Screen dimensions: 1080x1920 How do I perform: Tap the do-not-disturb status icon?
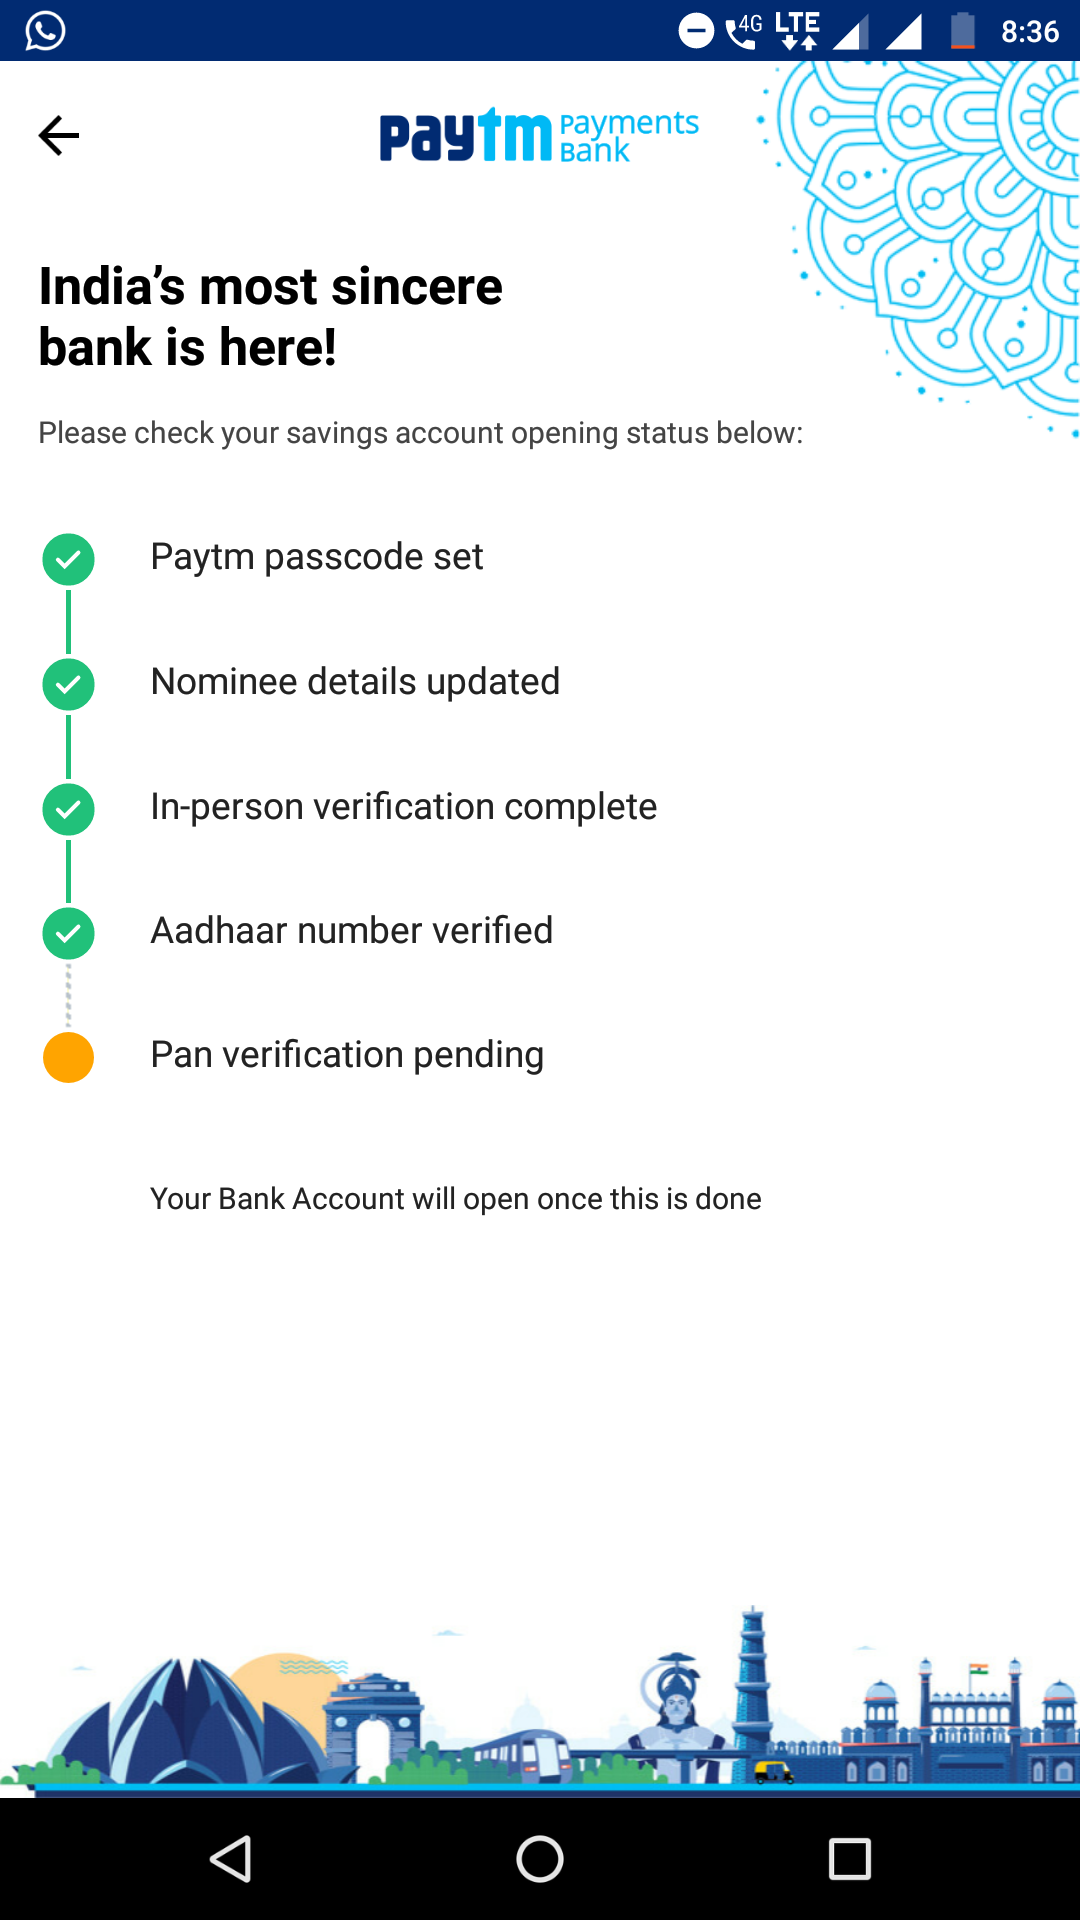696,31
